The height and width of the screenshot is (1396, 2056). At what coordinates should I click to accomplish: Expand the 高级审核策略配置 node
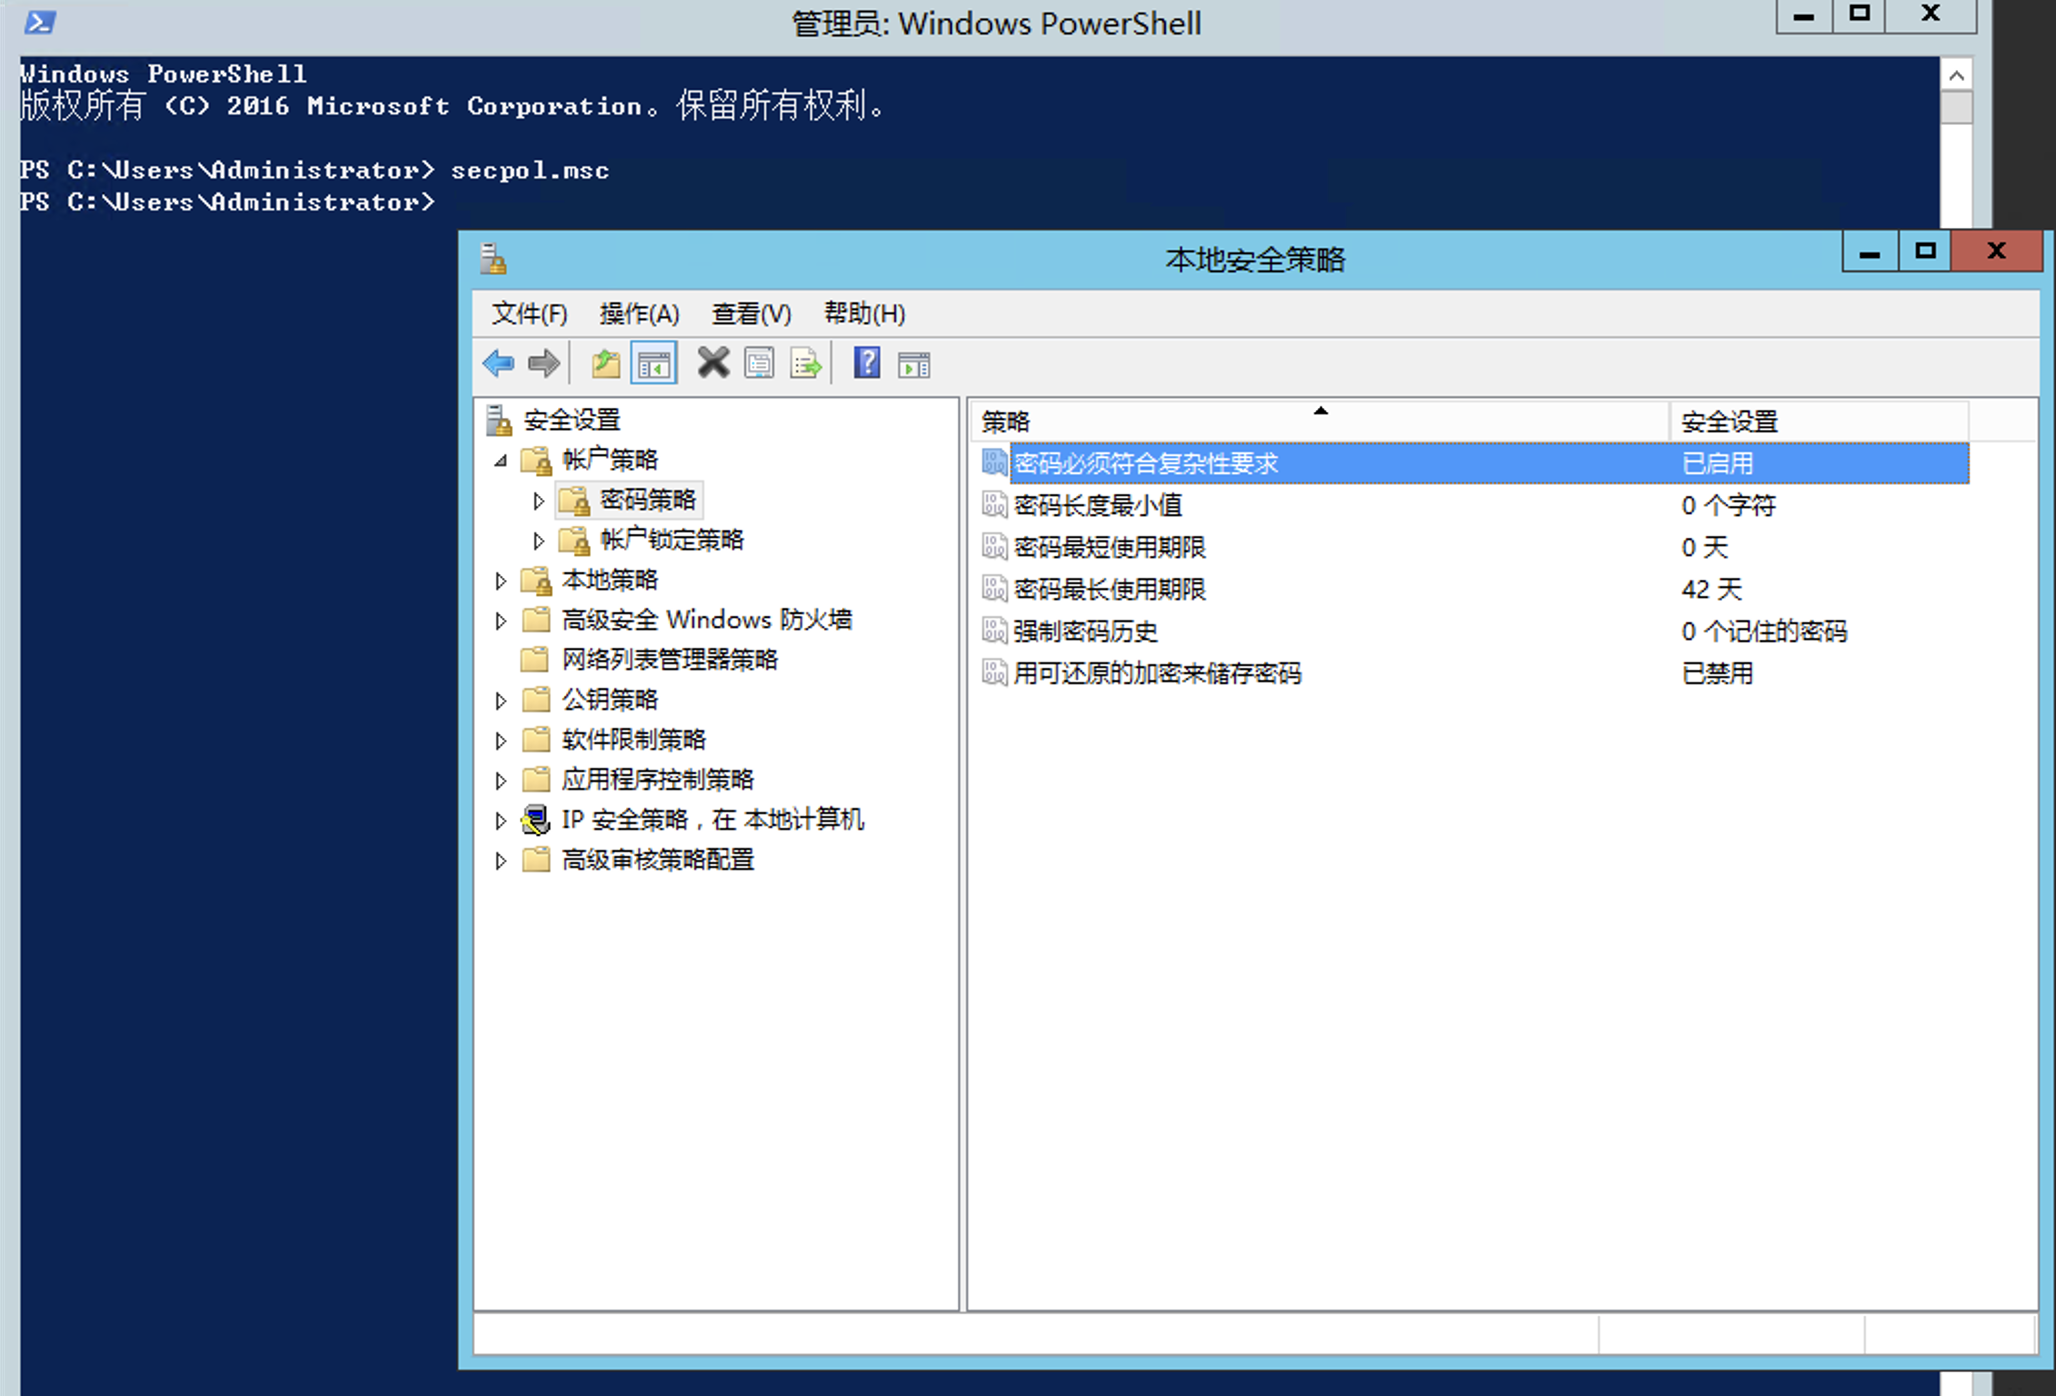501,860
